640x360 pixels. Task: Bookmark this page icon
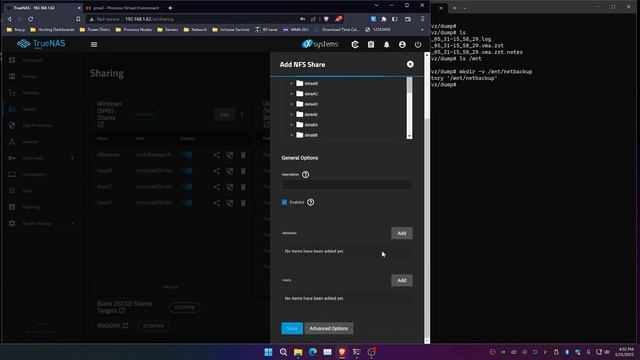(x=78, y=19)
